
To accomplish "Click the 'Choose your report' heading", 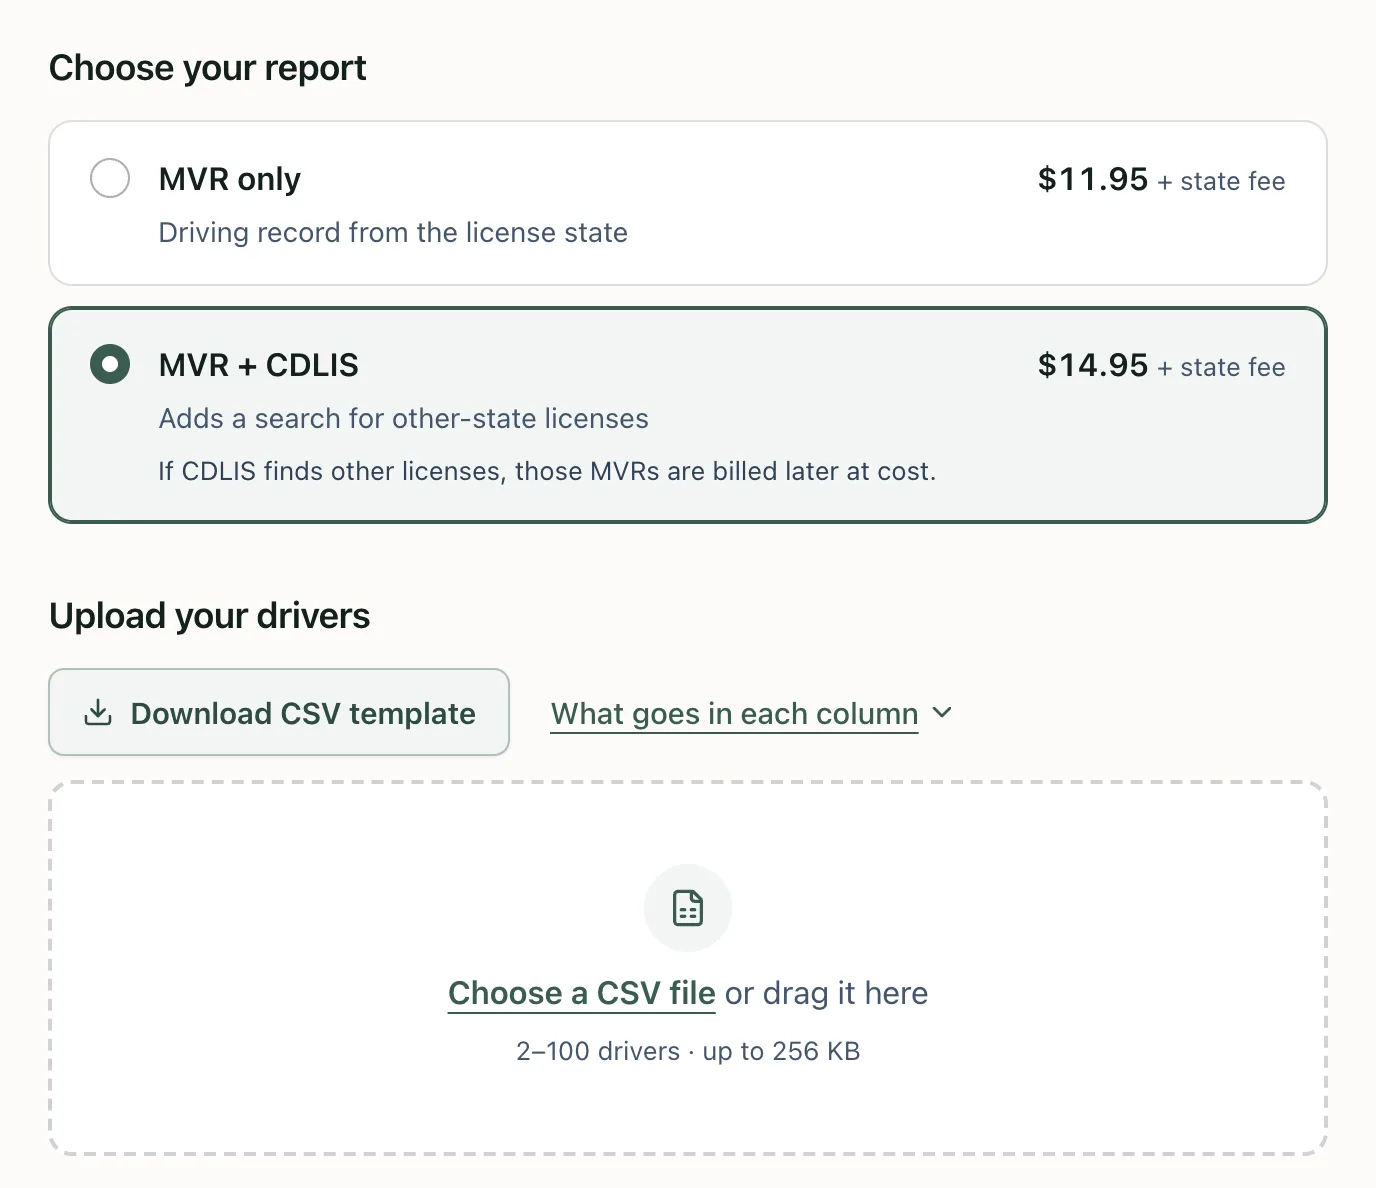I will point(208,68).
